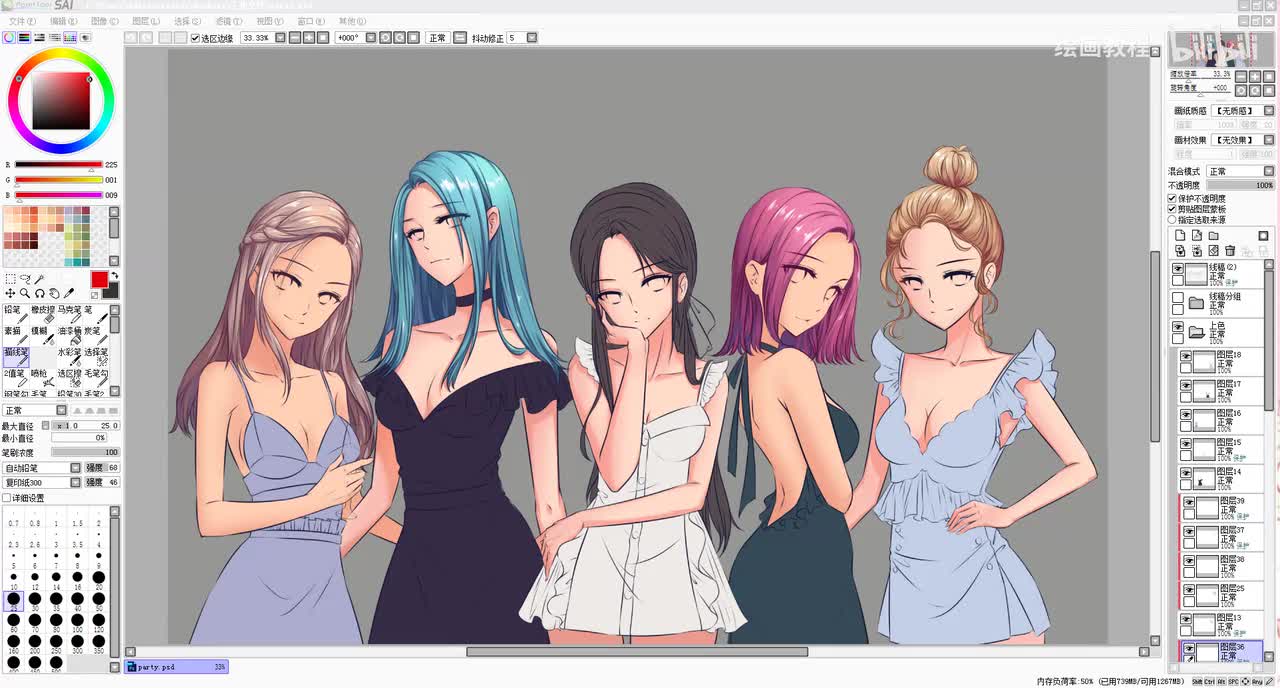
Task: Select the lasso selection tool
Action: pyautogui.click(x=25, y=278)
